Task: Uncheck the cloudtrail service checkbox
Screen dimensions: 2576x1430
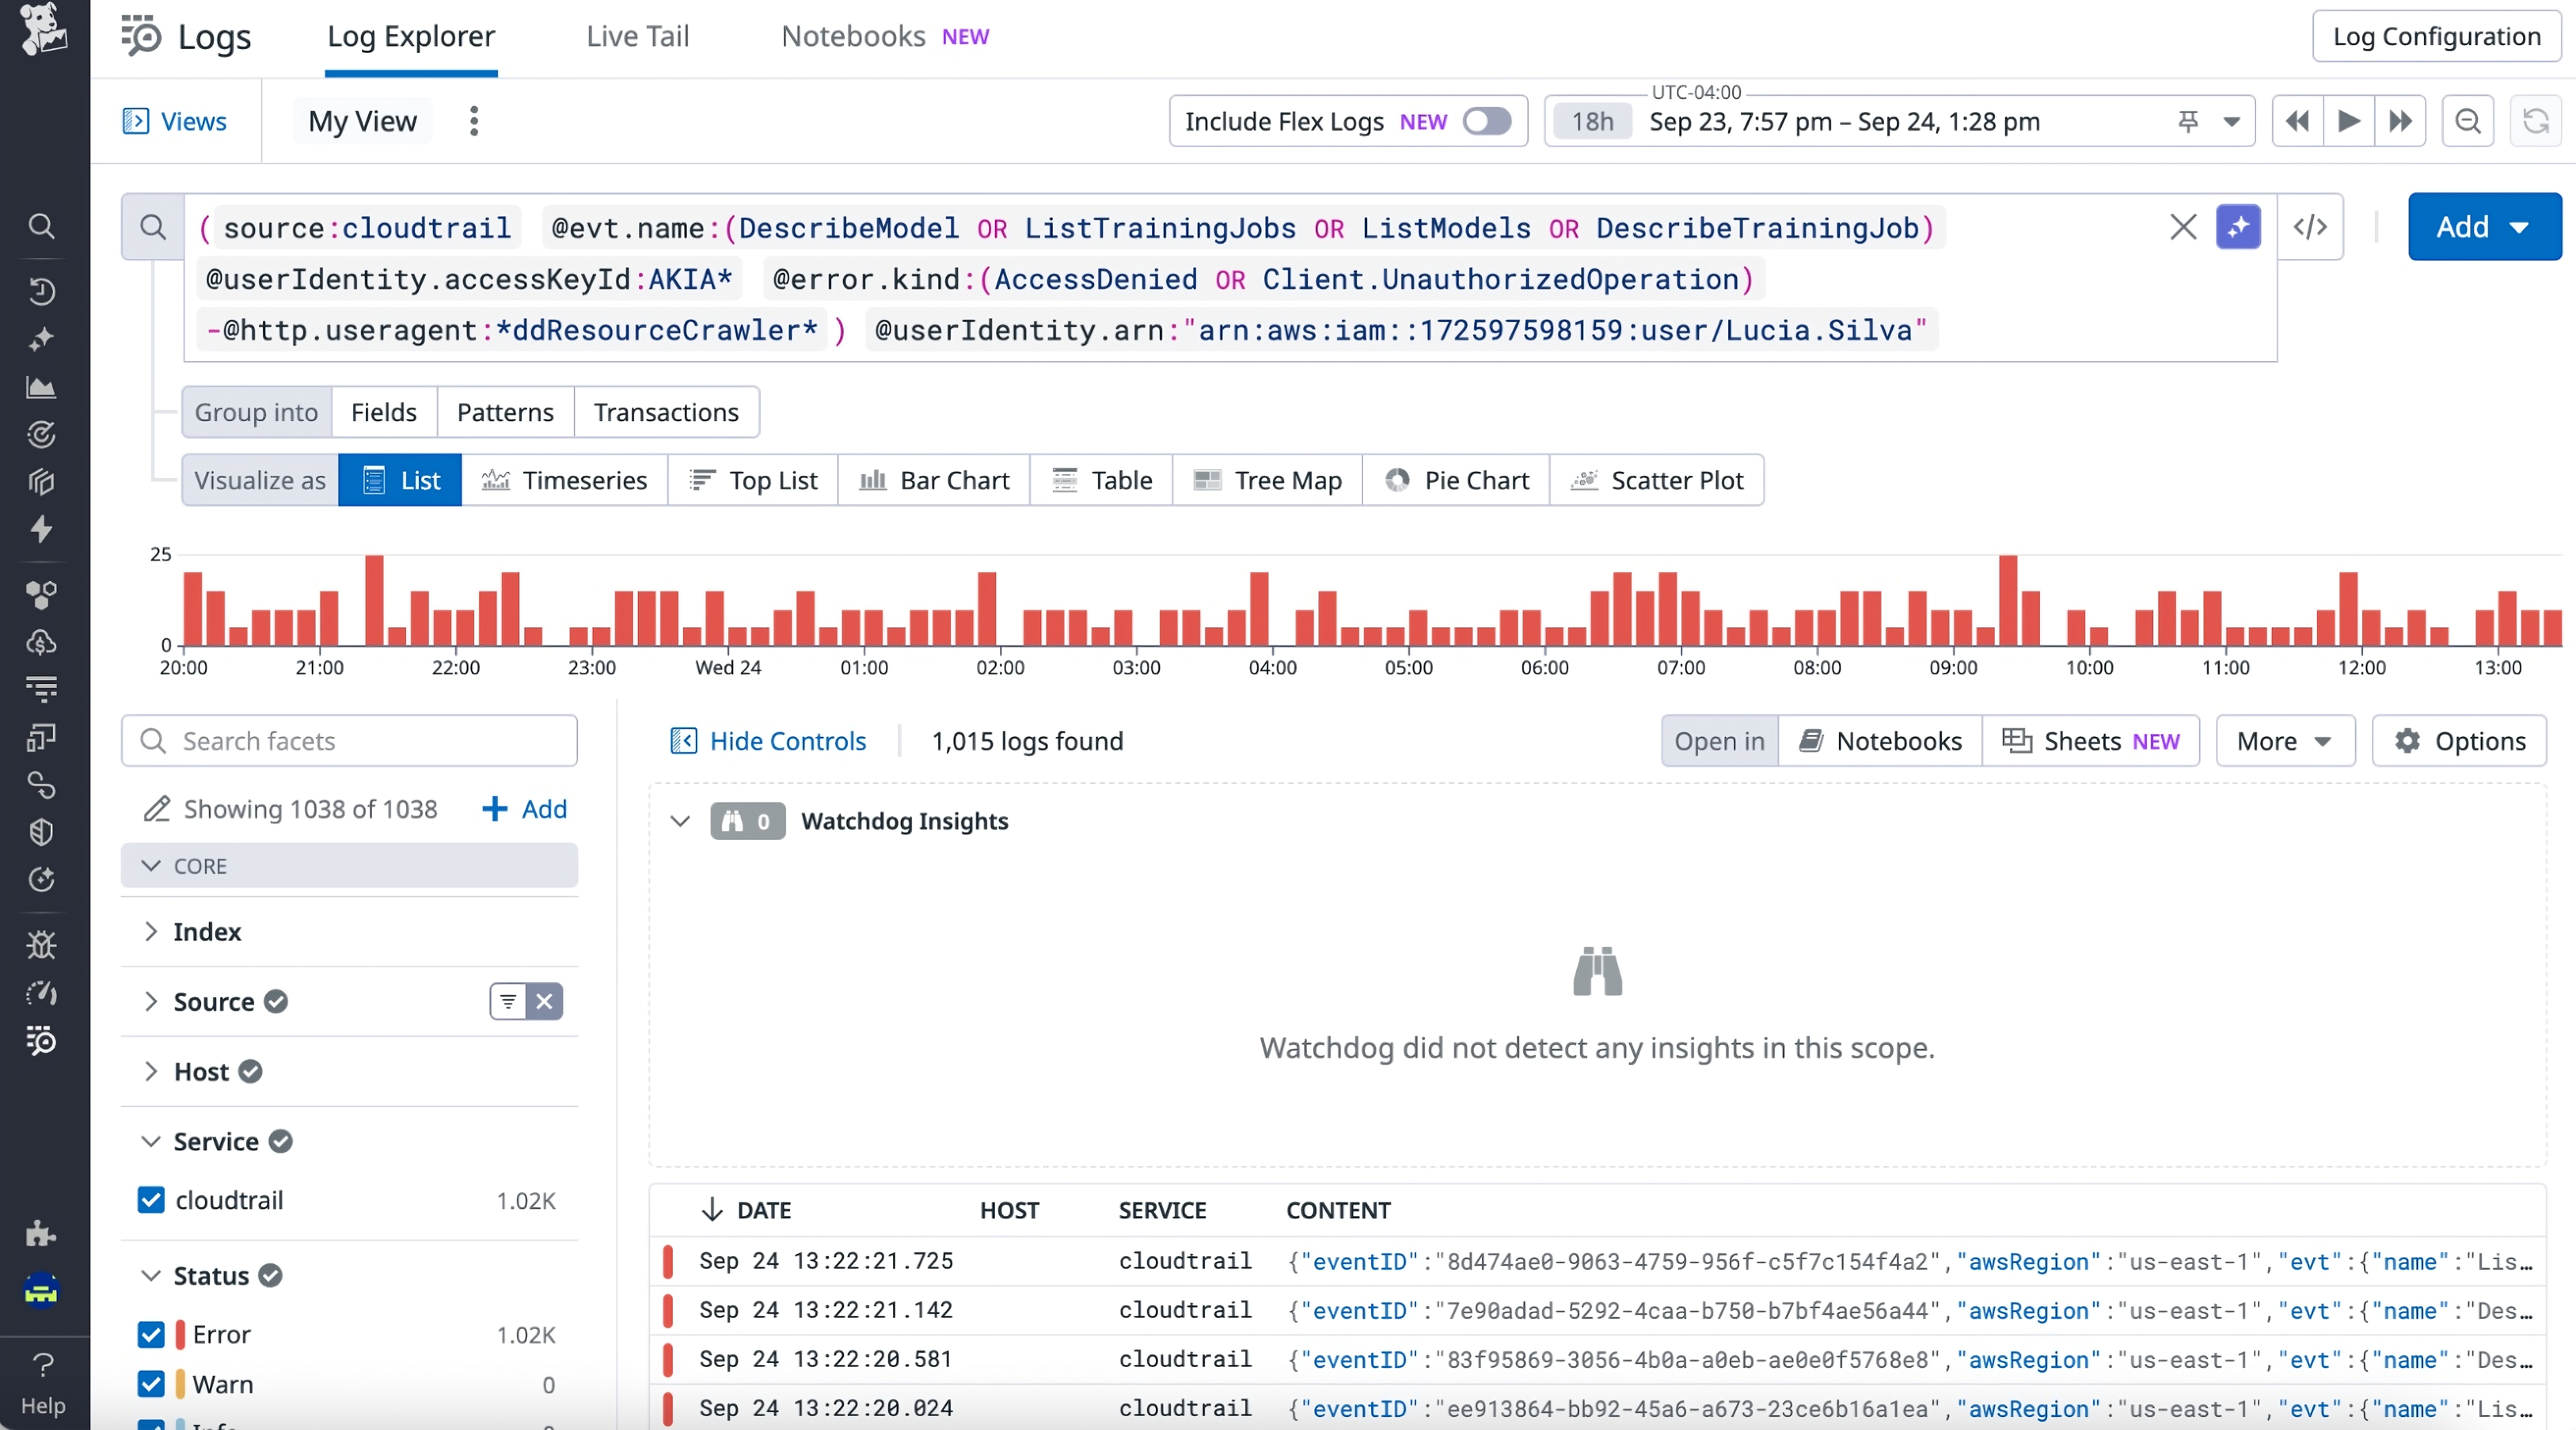Action: [151, 1201]
